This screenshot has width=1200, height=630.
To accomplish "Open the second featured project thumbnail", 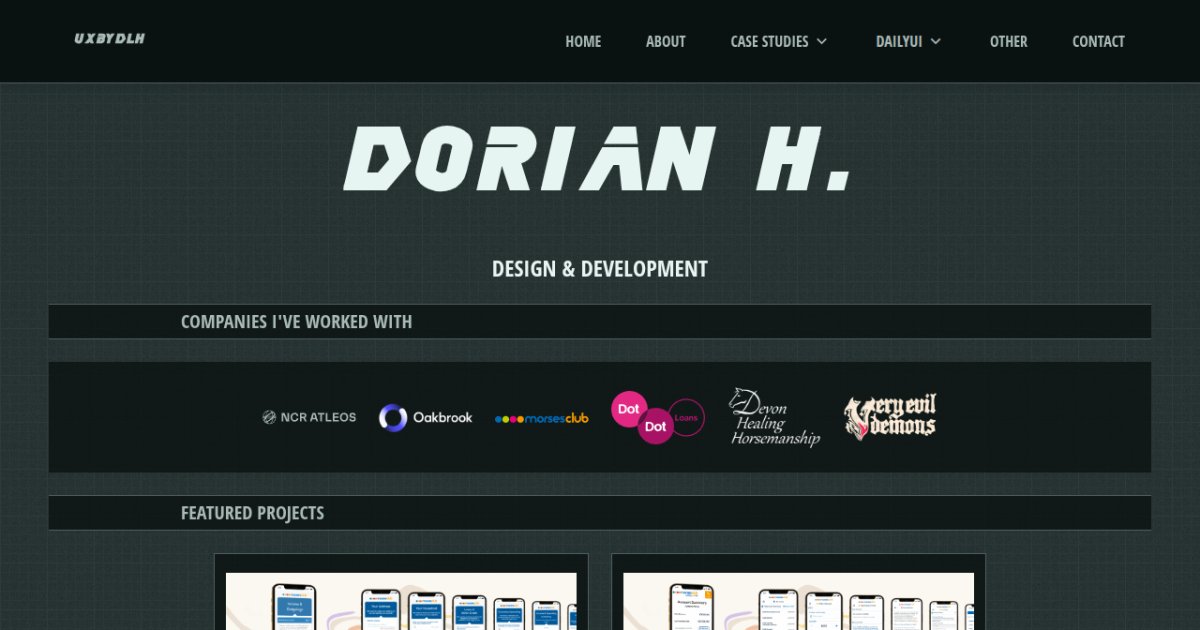I will tap(798, 600).
